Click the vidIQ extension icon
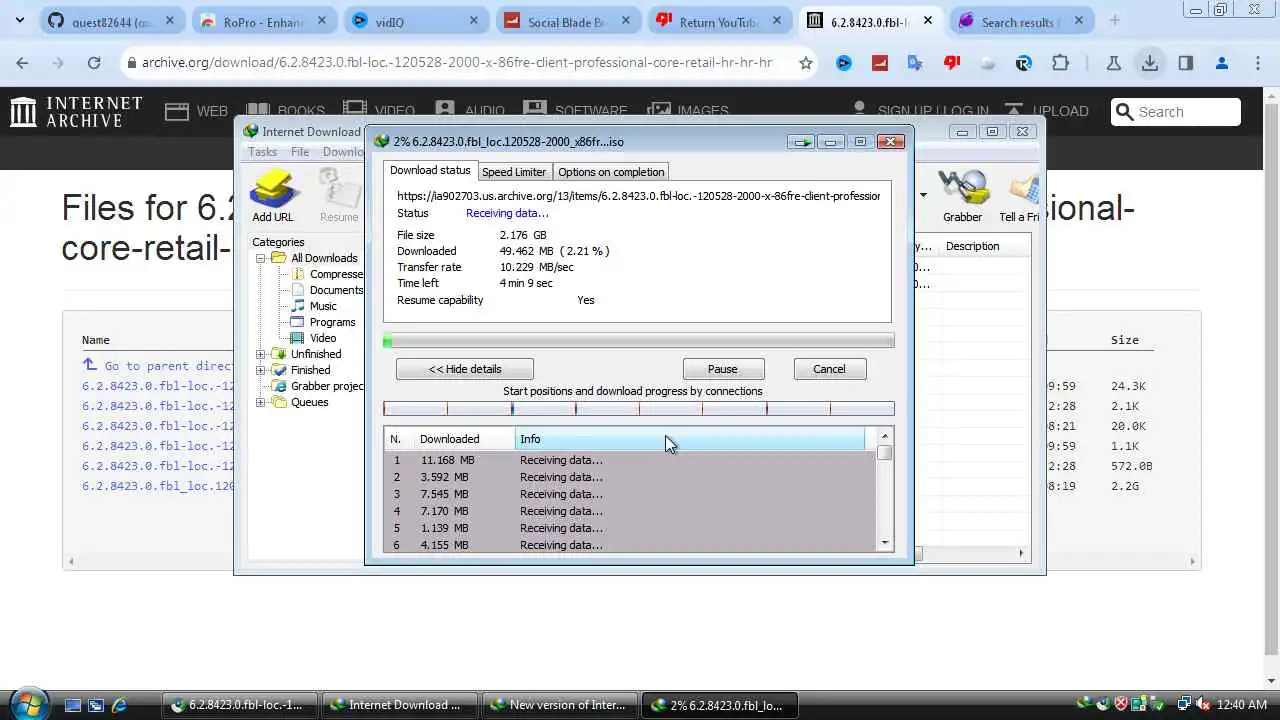 pos(844,63)
